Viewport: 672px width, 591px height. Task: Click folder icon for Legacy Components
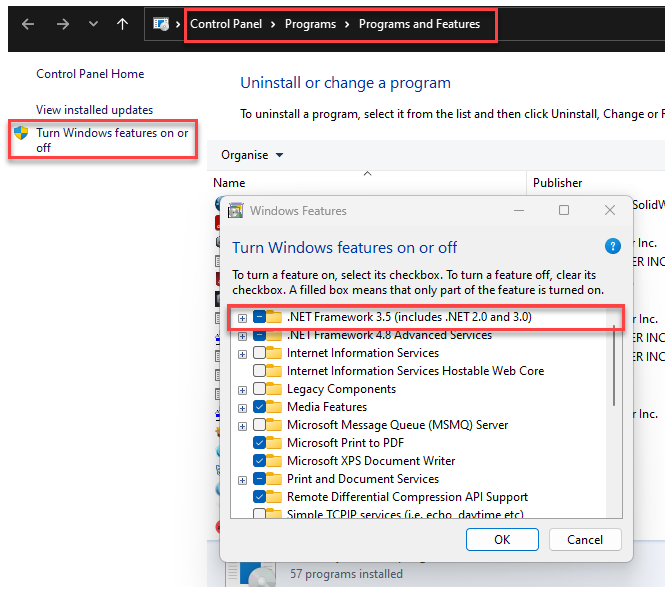tap(274, 389)
